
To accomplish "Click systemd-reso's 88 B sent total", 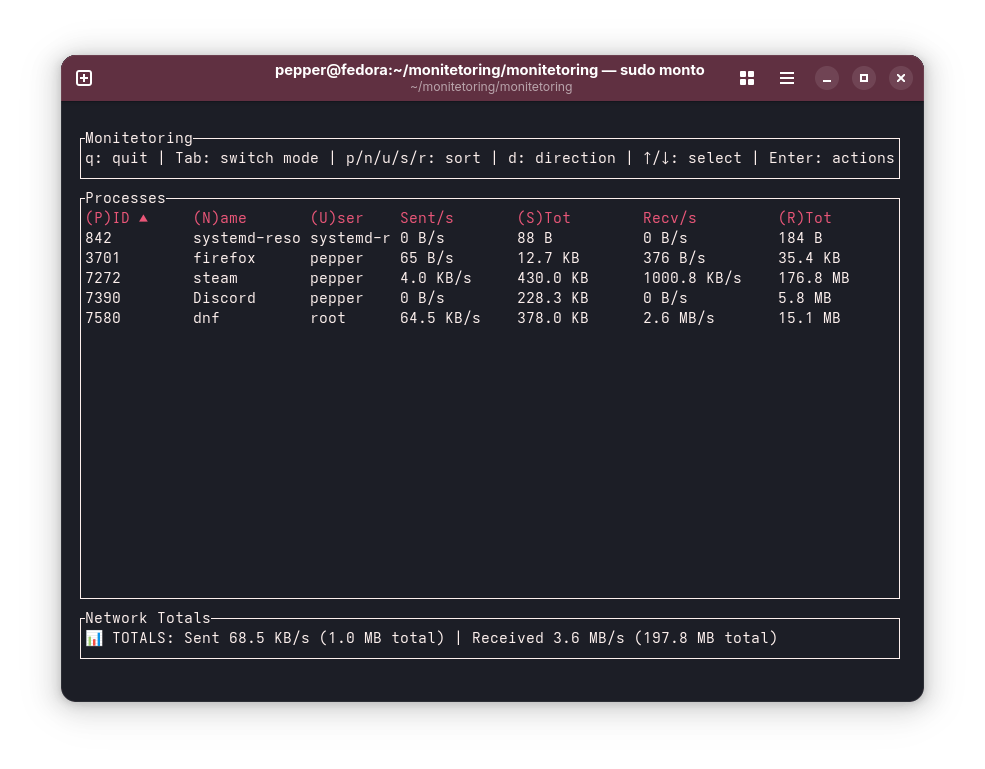I will pos(535,238).
